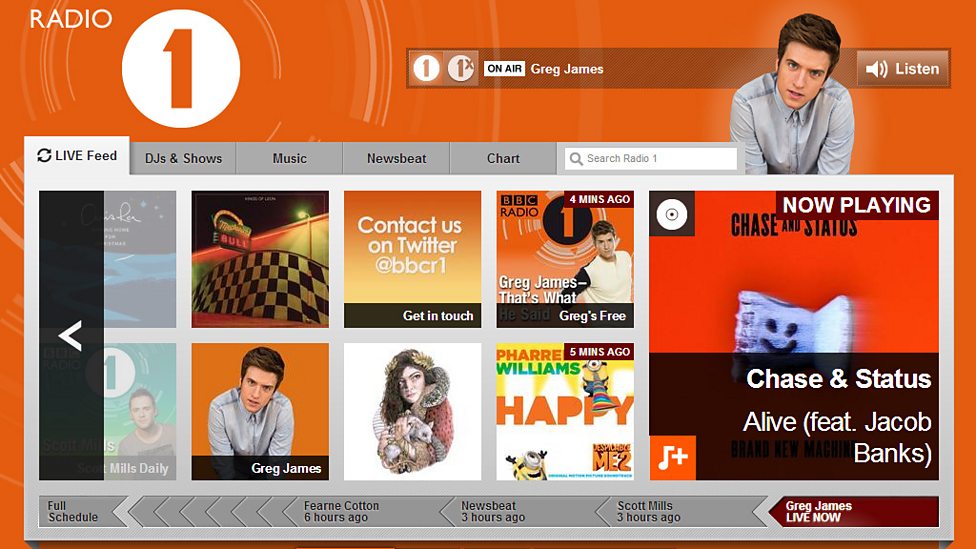The width and height of the screenshot is (976, 549).
Task: Open the Scott Mills Daily tile
Action: 140,411
